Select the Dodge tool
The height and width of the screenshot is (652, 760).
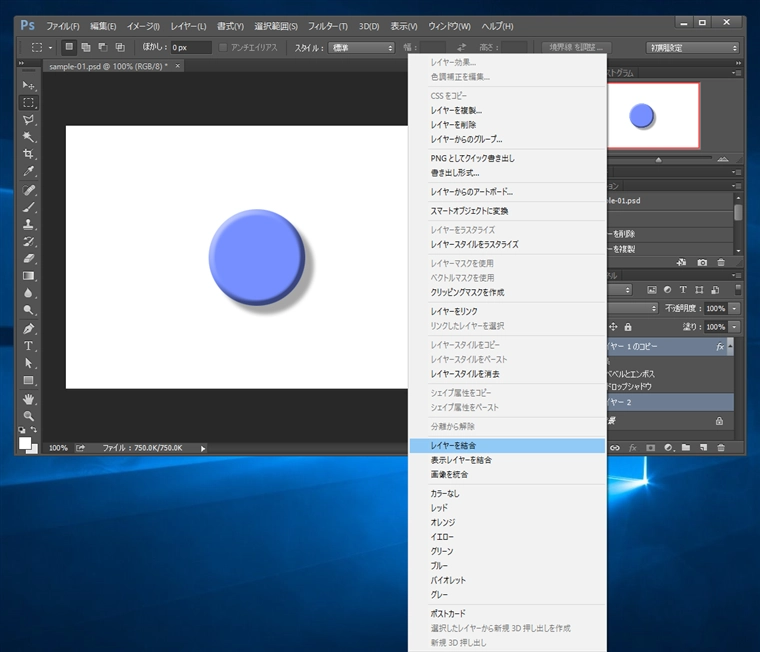(x=28, y=310)
